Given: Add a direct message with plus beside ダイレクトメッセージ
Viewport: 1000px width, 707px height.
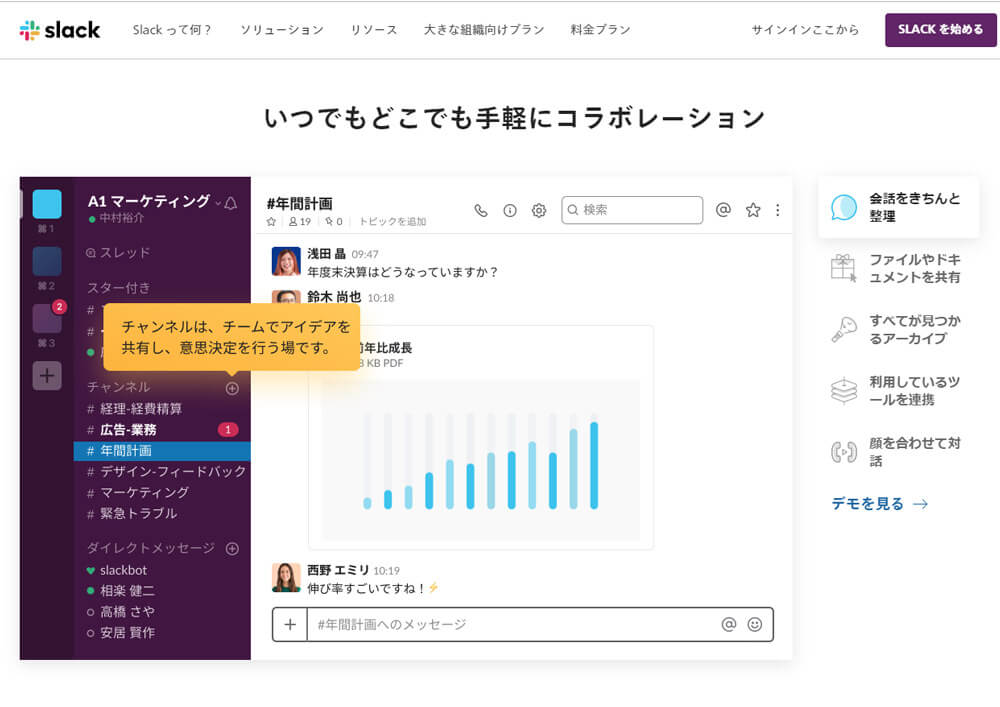Looking at the screenshot, I should (x=232, y=548).
